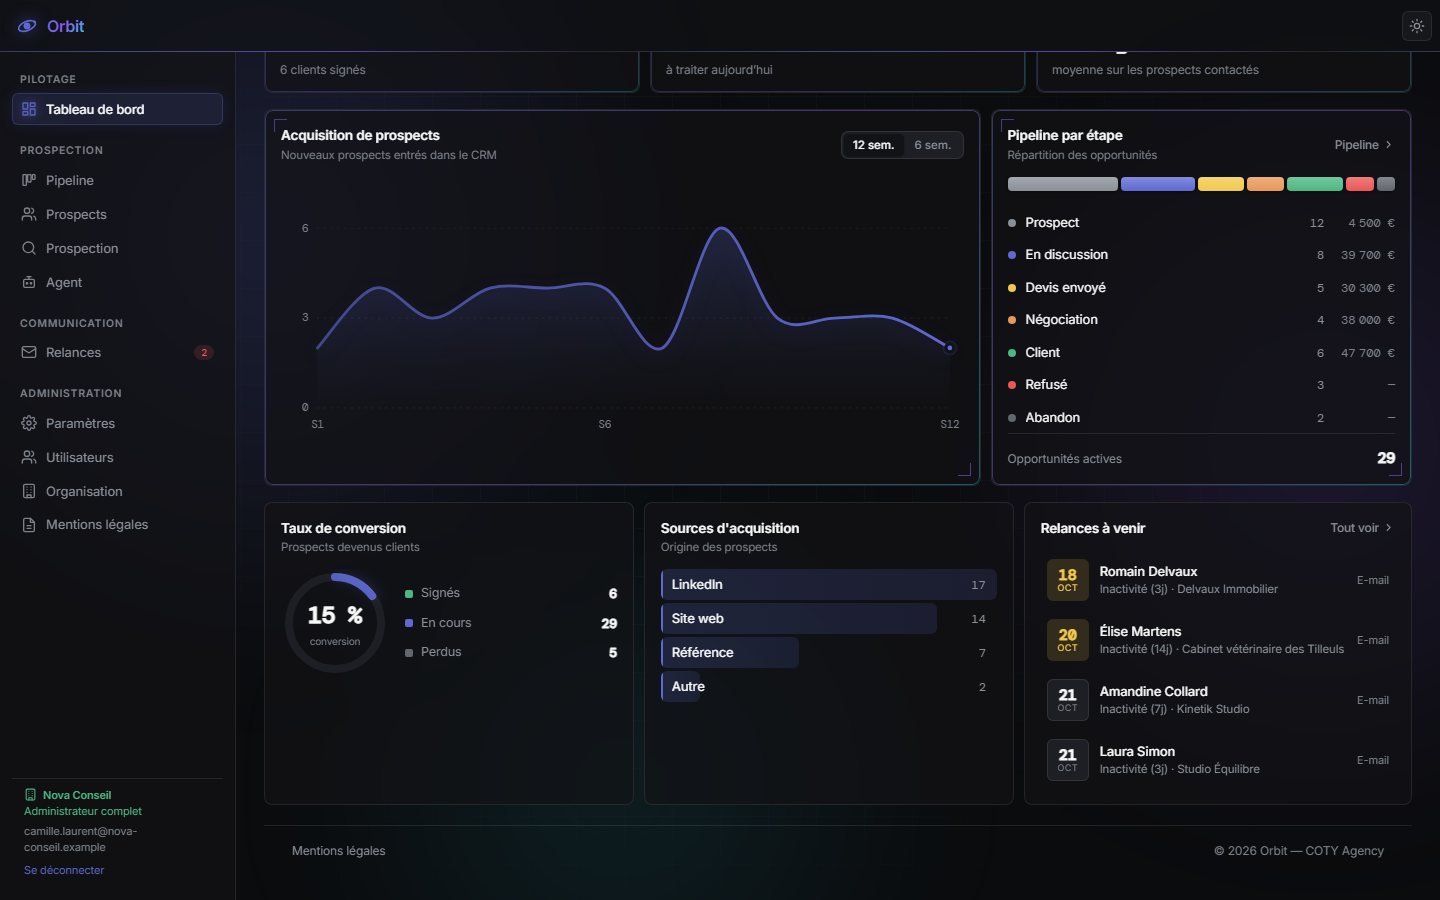Click the Devis envoyé stage row
The height and width of the screenshot is (900, 1440).
point(1201,288)
